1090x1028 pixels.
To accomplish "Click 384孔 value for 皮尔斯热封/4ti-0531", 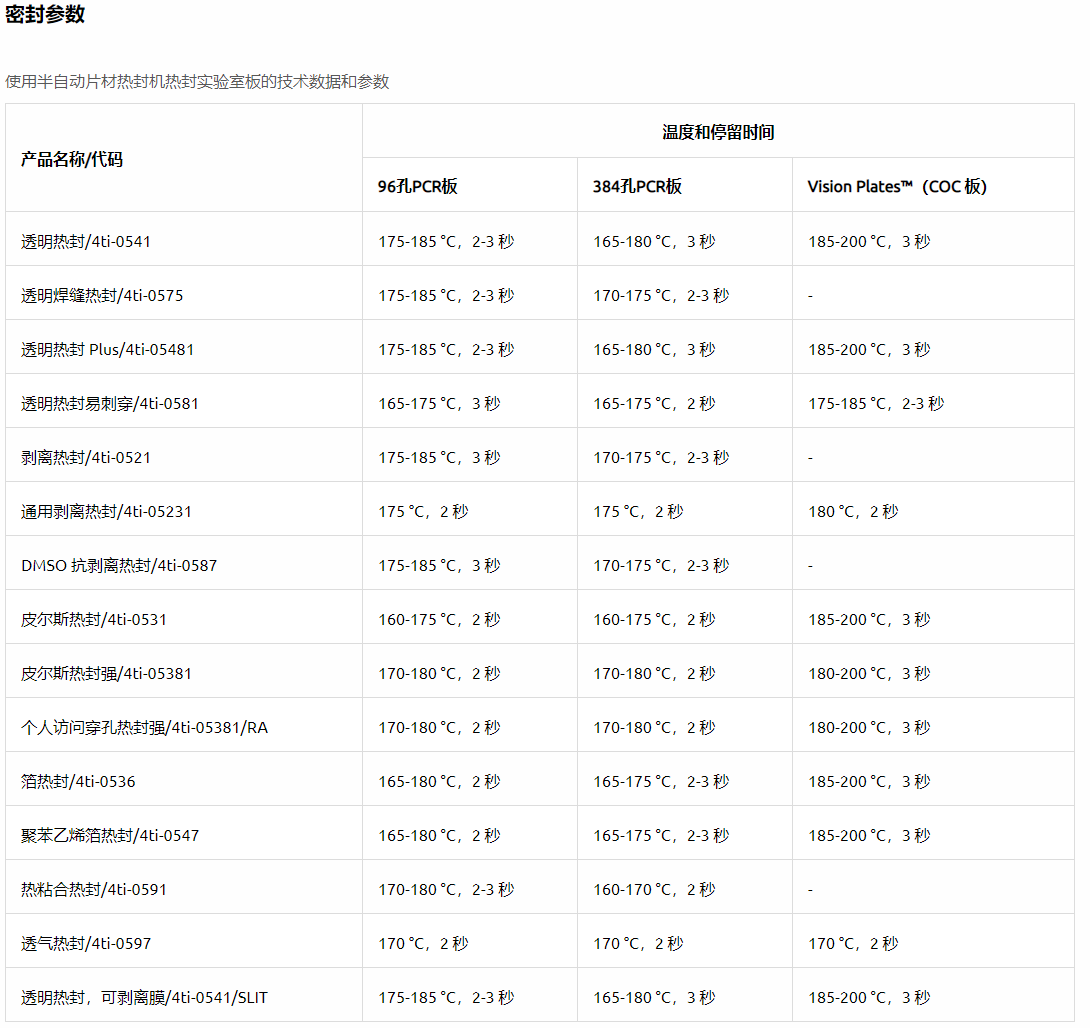I will [654, 619].
